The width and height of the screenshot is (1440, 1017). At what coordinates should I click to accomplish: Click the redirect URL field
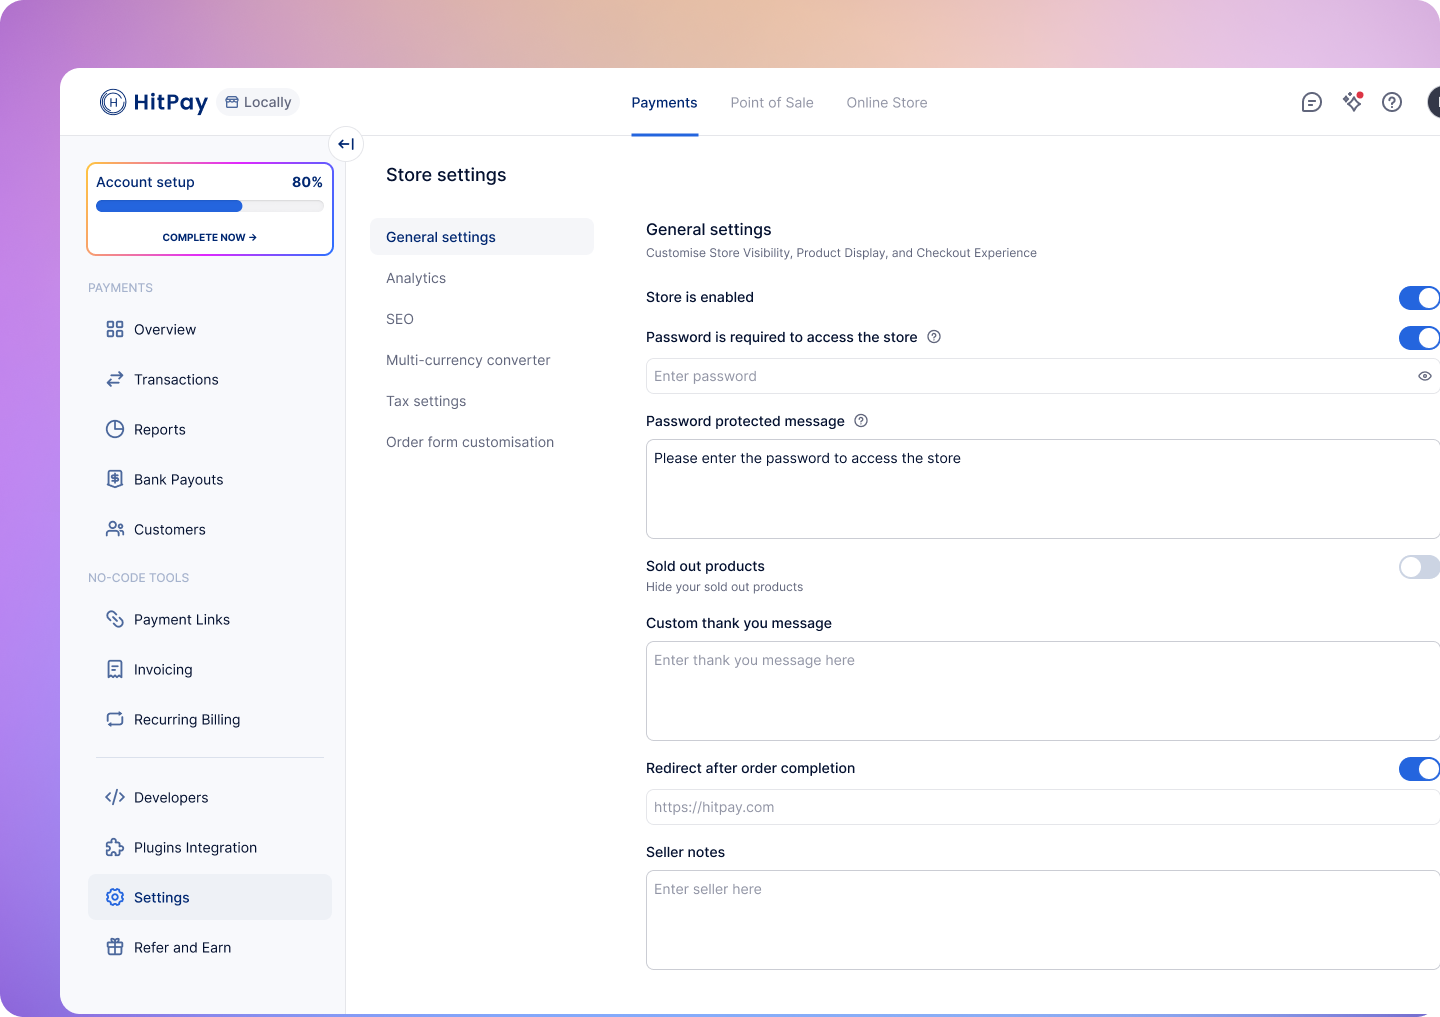1043,807
